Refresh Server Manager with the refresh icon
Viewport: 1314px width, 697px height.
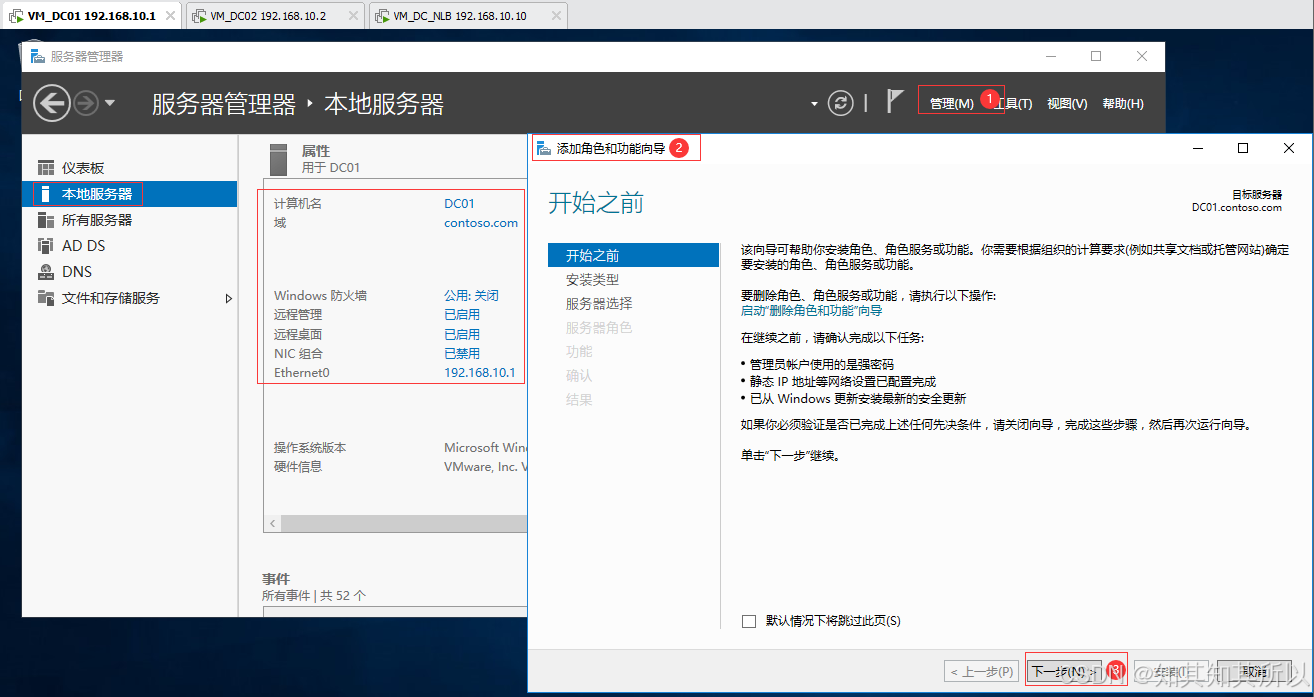(x=842, y=103)
